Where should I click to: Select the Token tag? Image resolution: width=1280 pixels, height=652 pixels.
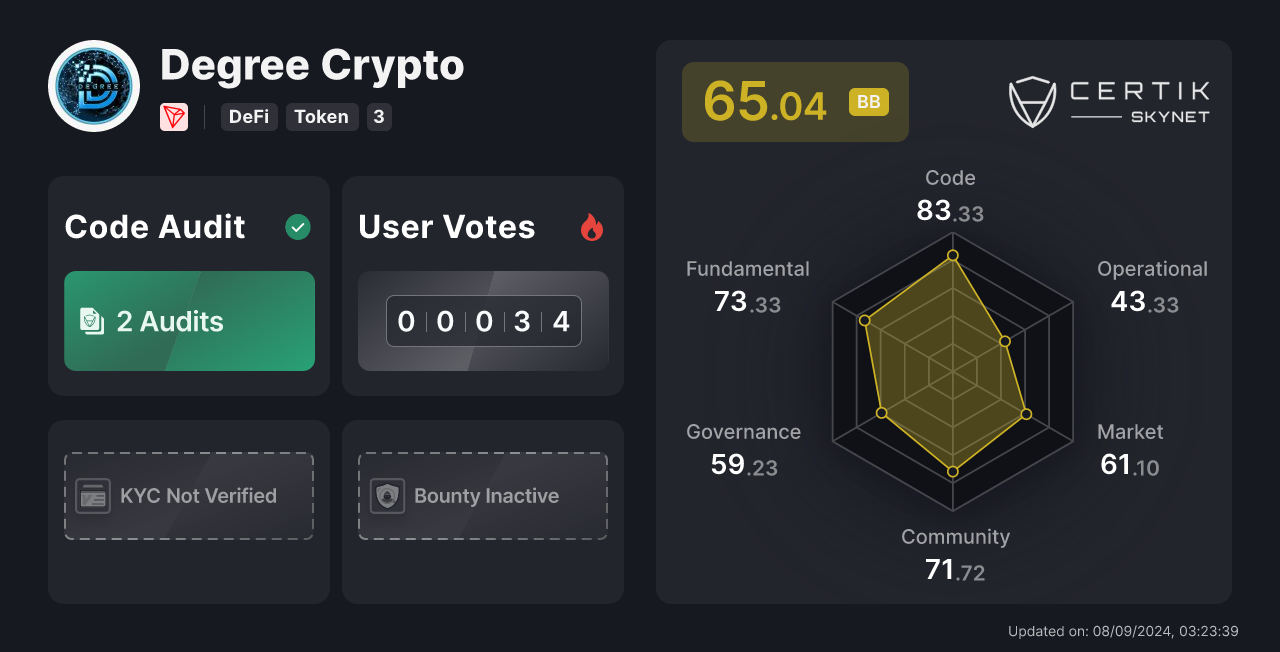(x=321, y=117)
